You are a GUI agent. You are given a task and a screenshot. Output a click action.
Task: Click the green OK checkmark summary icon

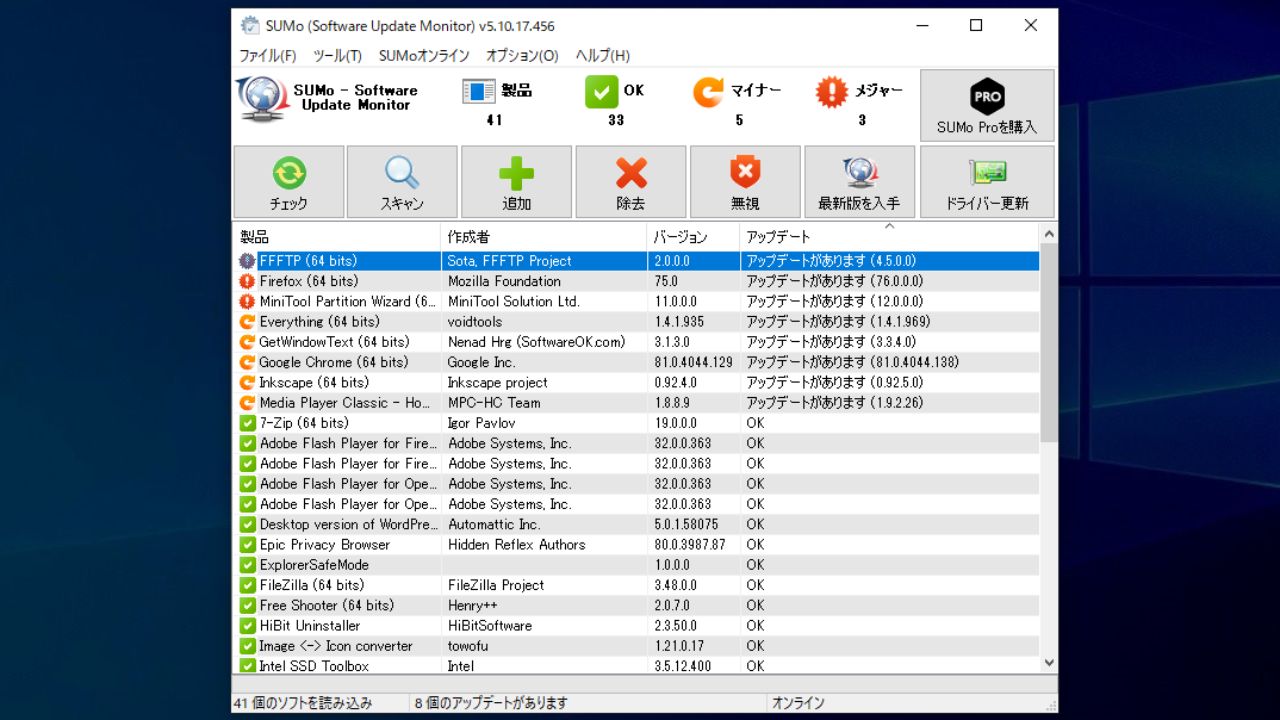[602, 92]
